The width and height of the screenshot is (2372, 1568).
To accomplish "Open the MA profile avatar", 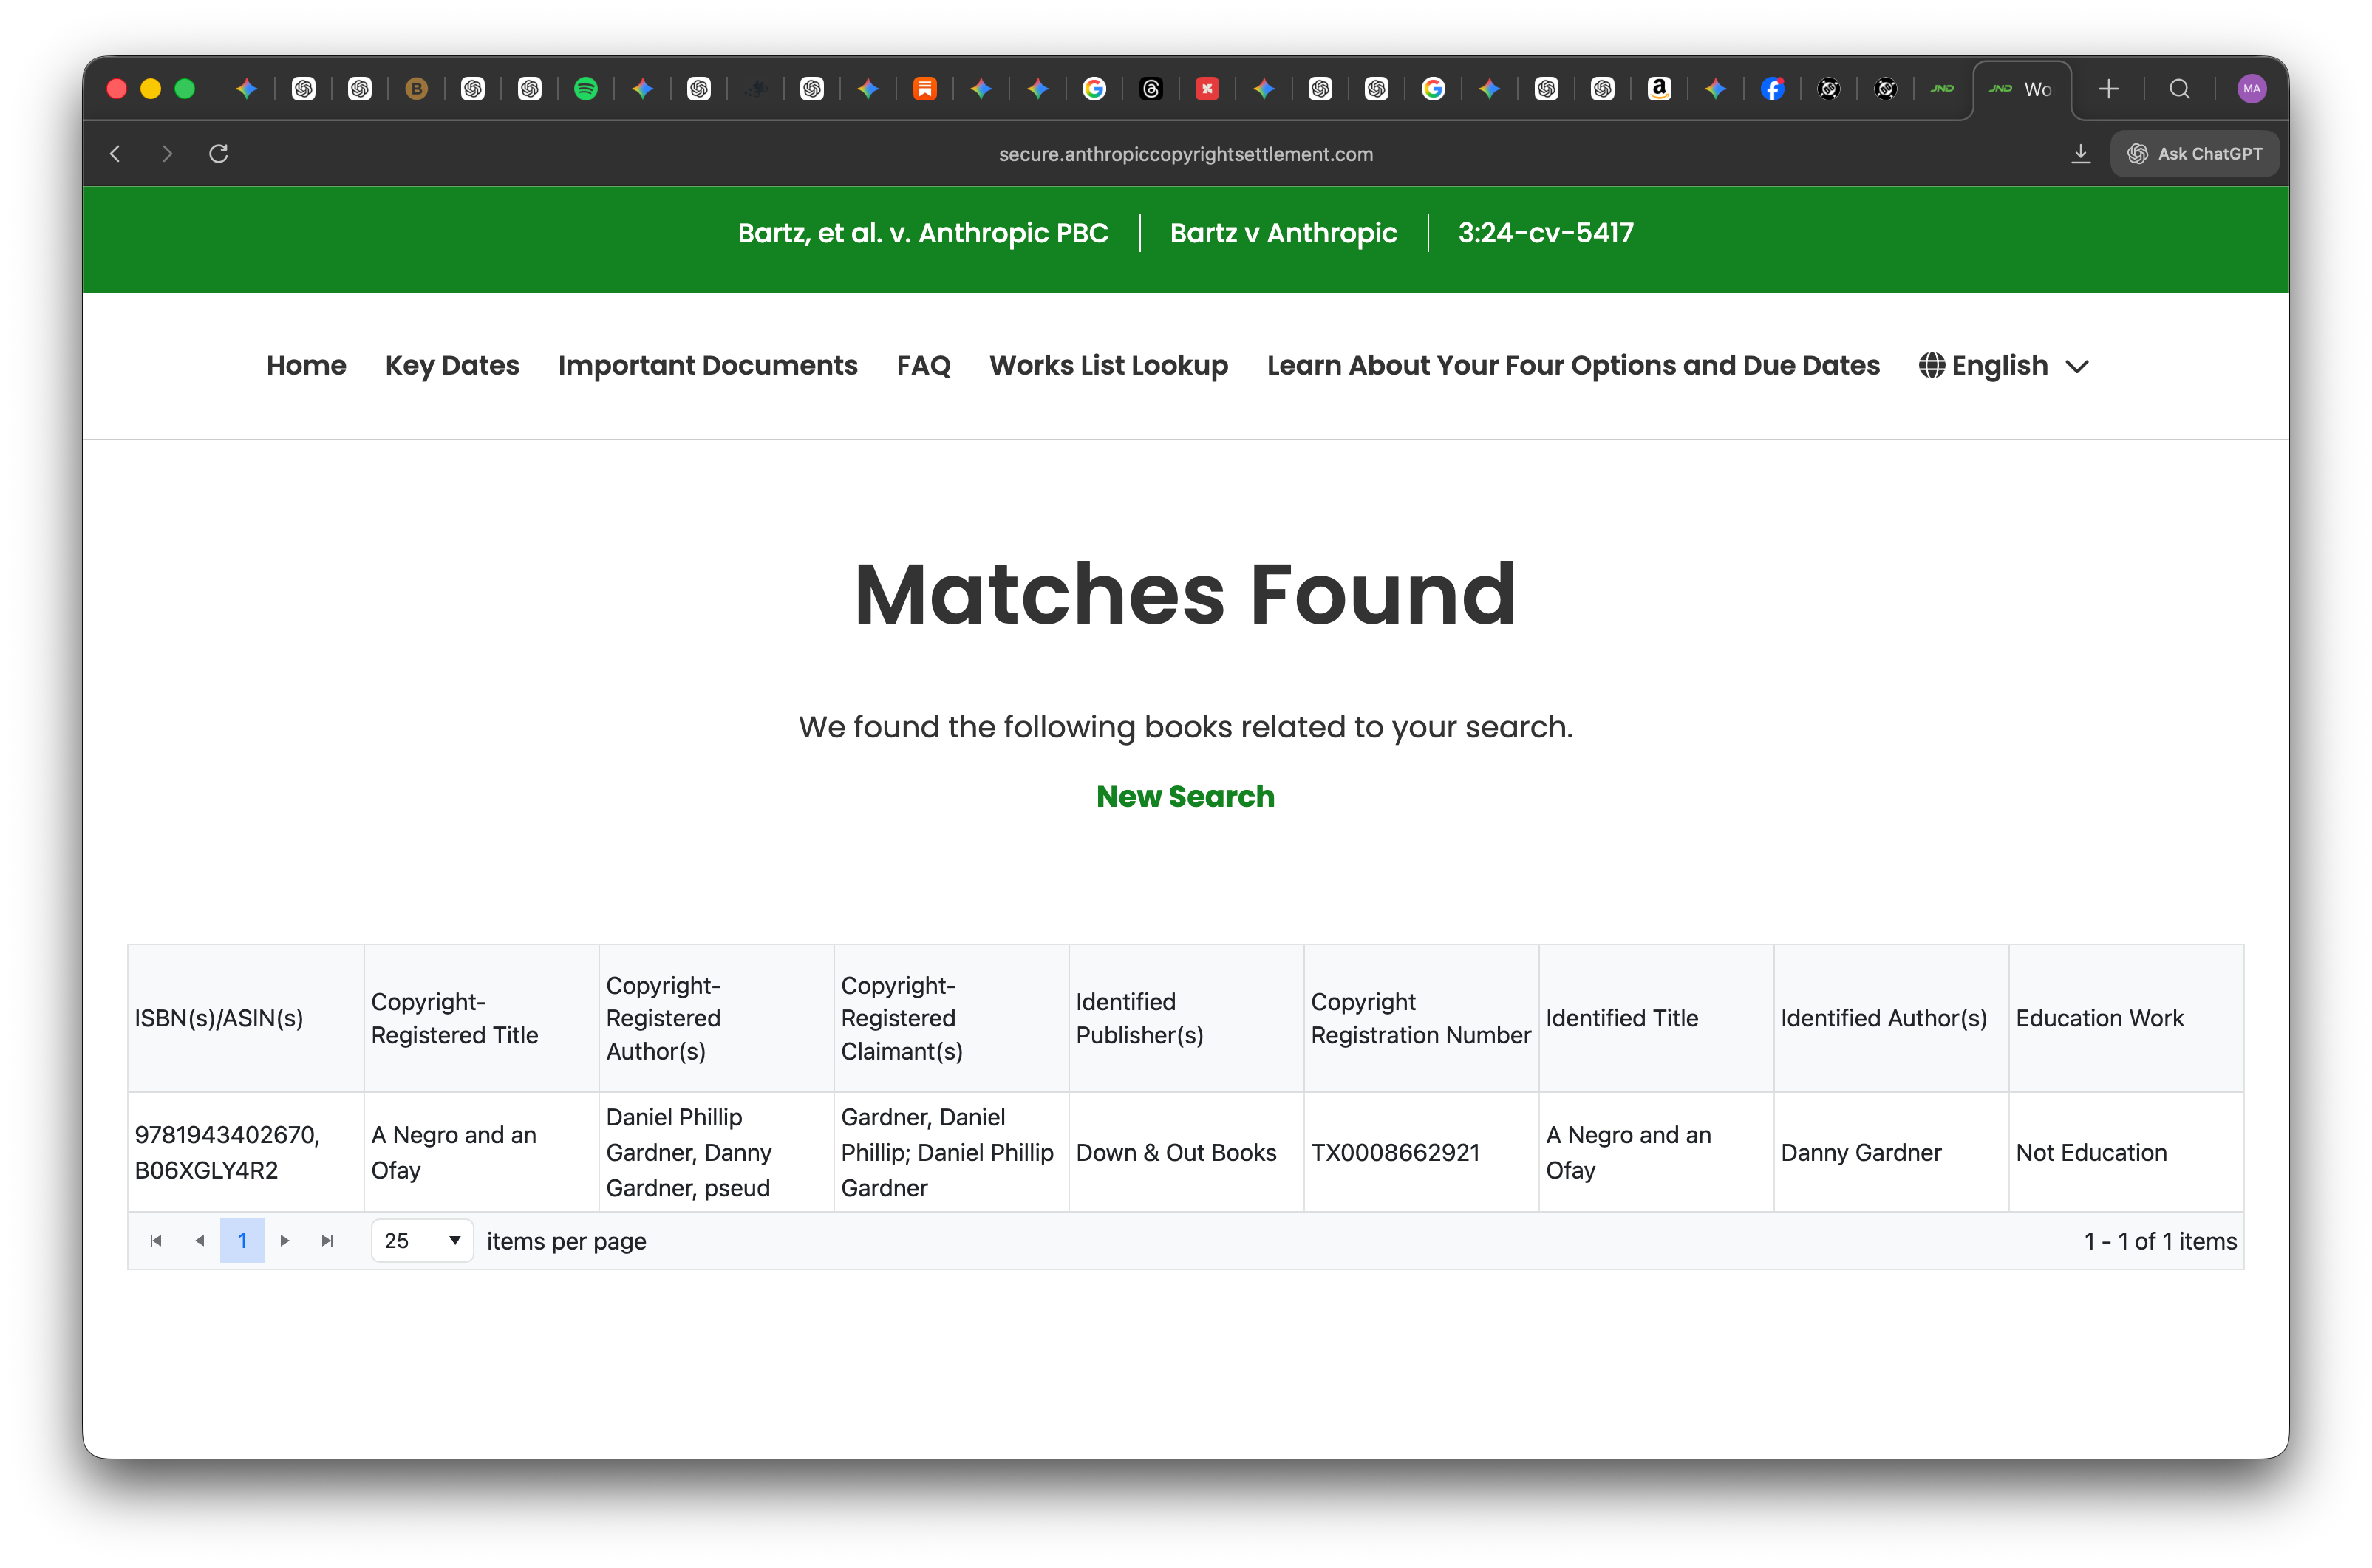I will pyautogui.click(x=2252, y=89).
